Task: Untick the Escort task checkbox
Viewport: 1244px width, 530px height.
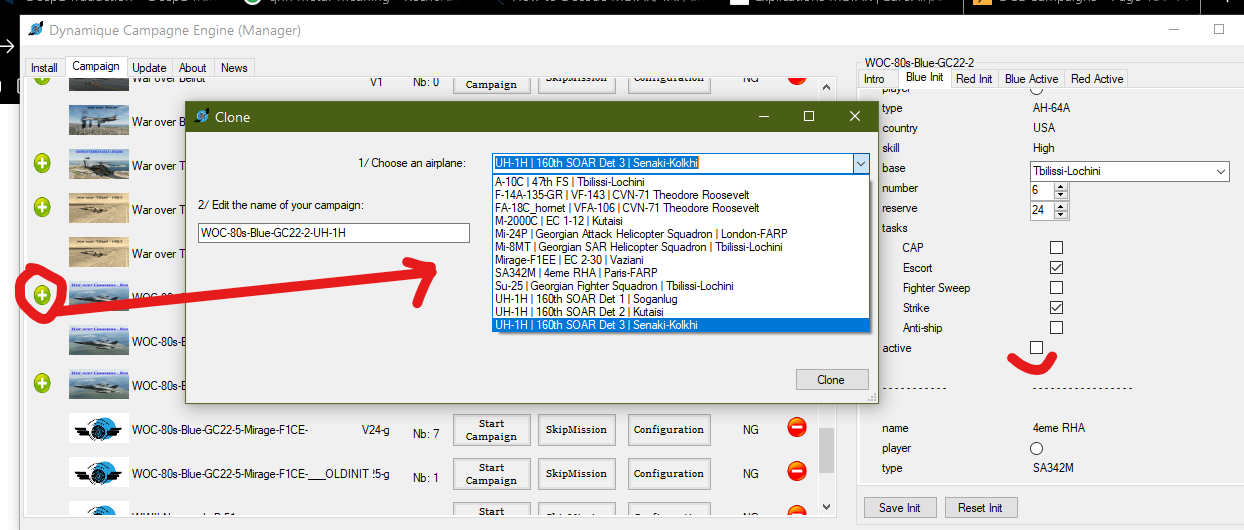Action: [x=1056, y=267]
